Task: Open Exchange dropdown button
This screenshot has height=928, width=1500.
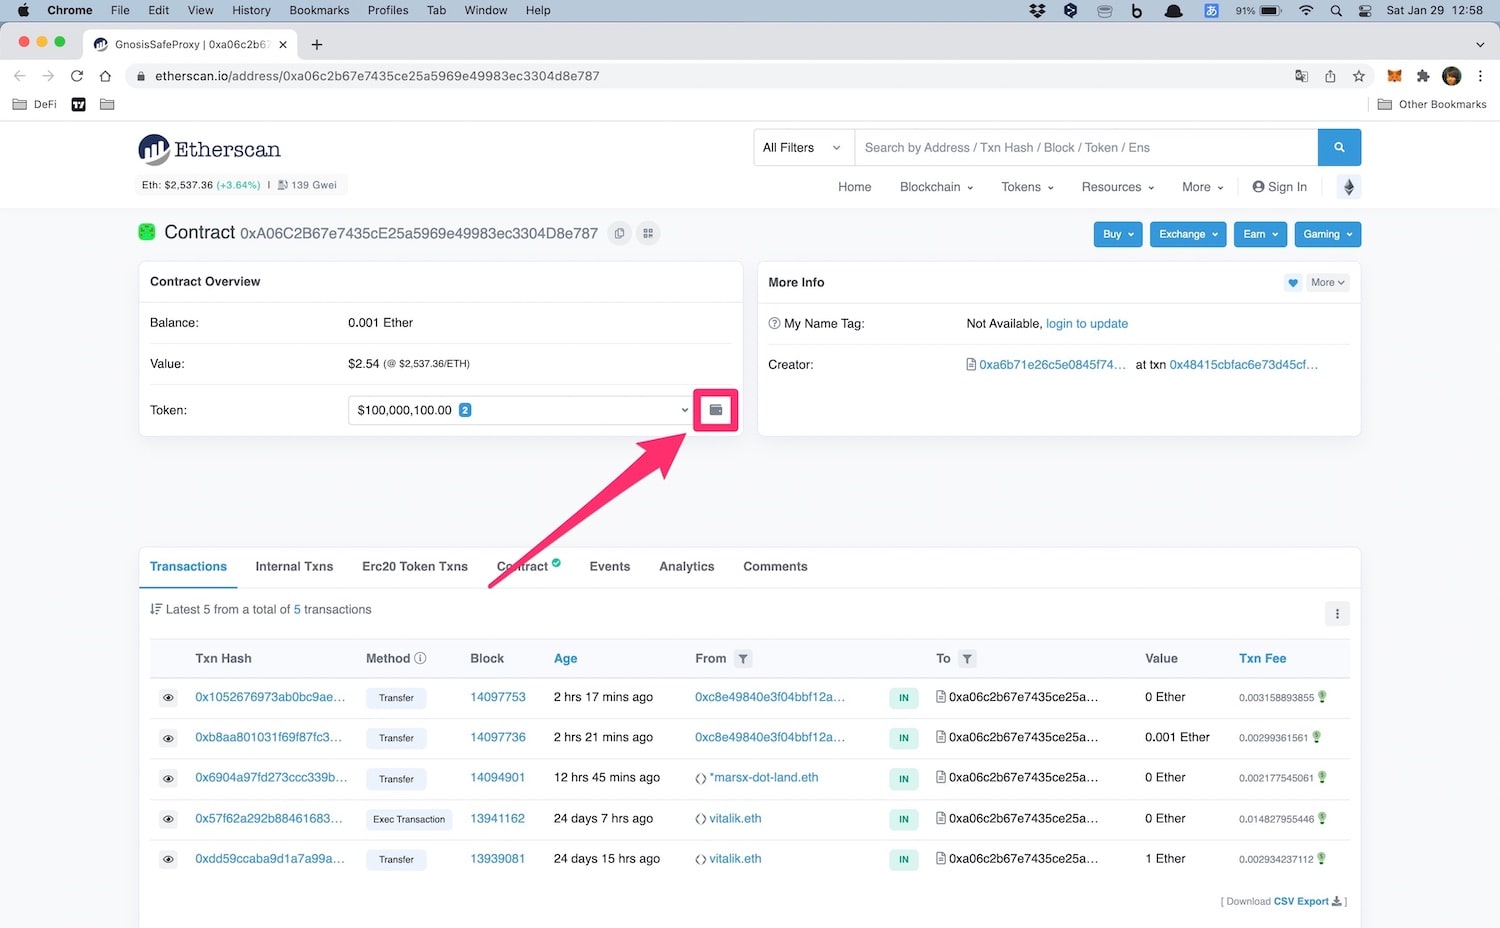Action: click(x=1188, y=234)
